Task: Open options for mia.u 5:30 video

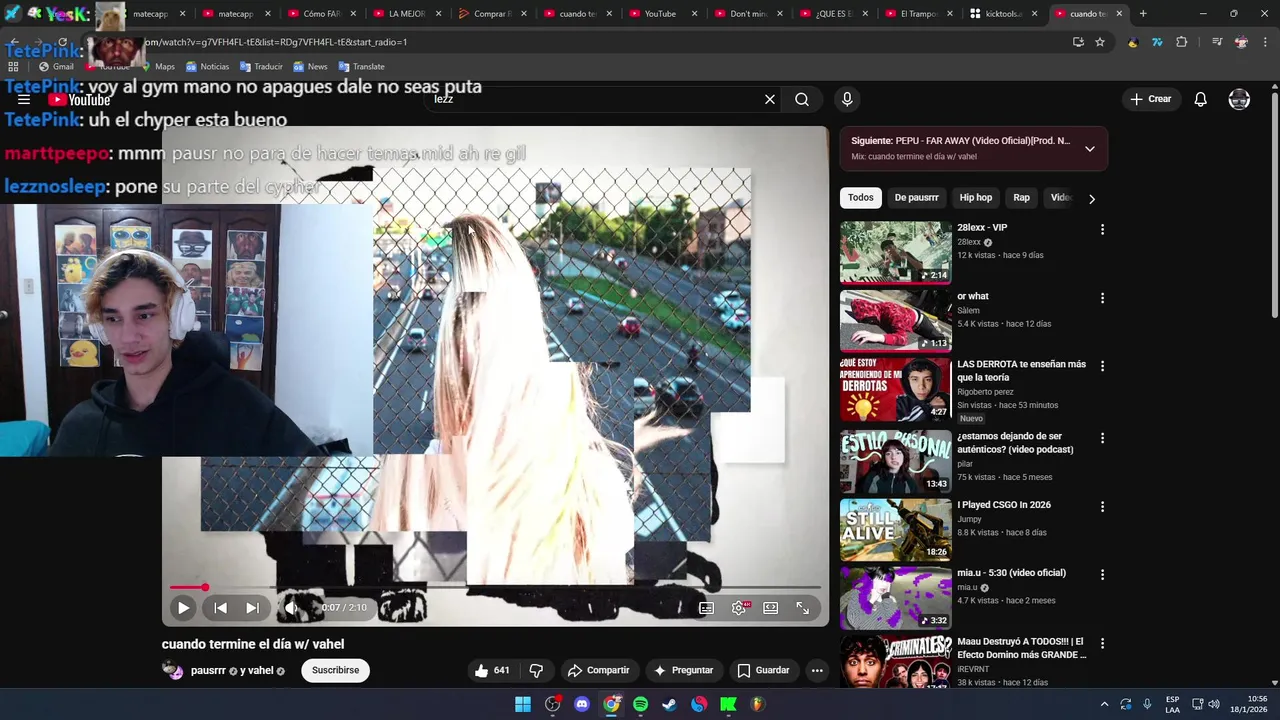Action: [1102, 574]
